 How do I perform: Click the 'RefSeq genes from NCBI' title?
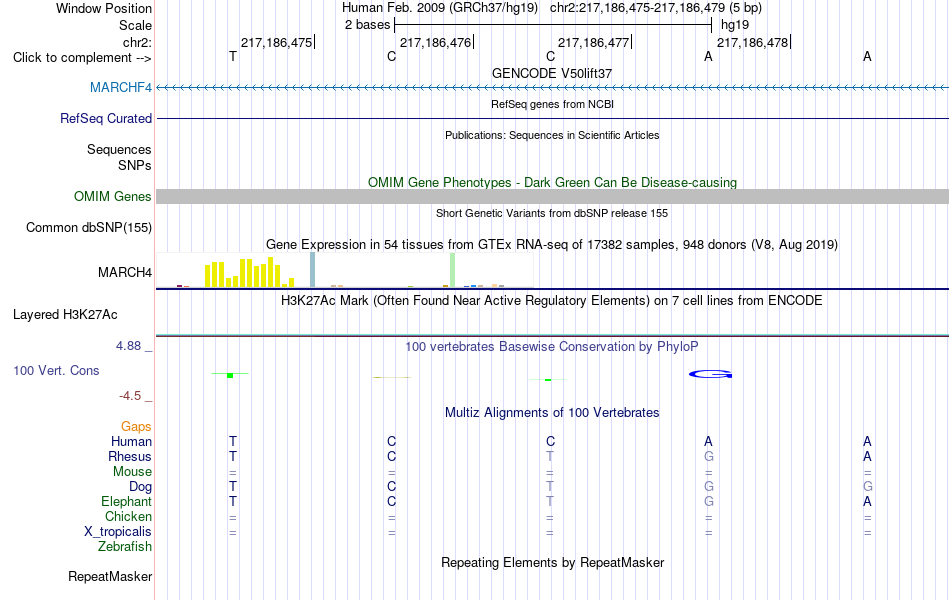(x=553, y=104)
